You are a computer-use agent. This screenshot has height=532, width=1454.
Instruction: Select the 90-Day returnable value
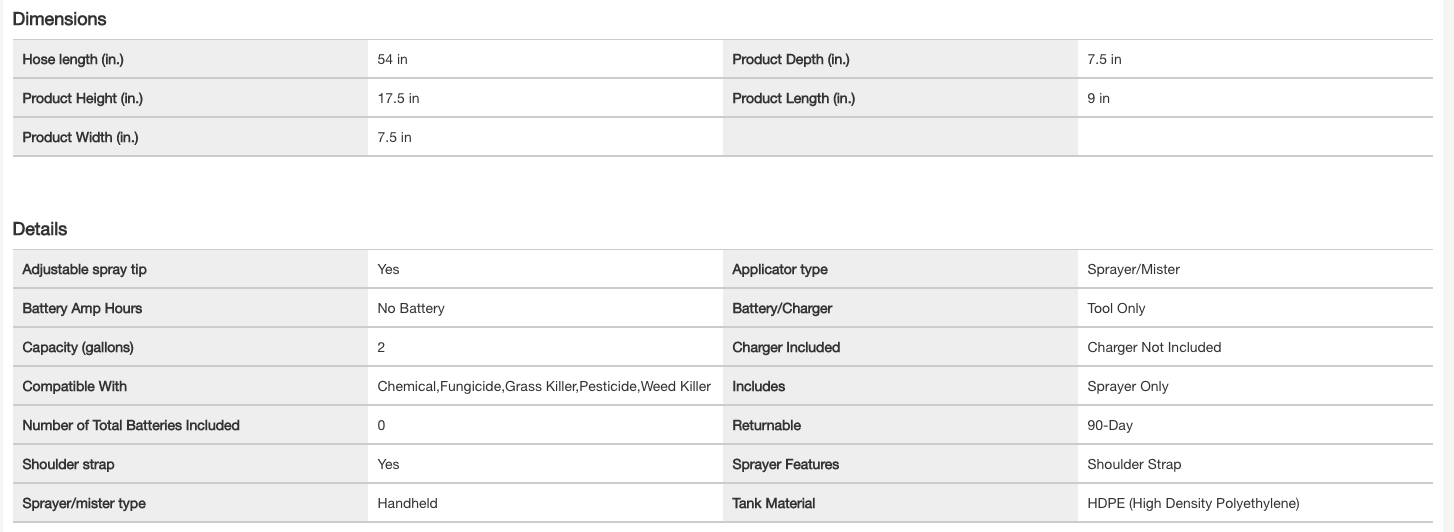(x=1110, y=425)
